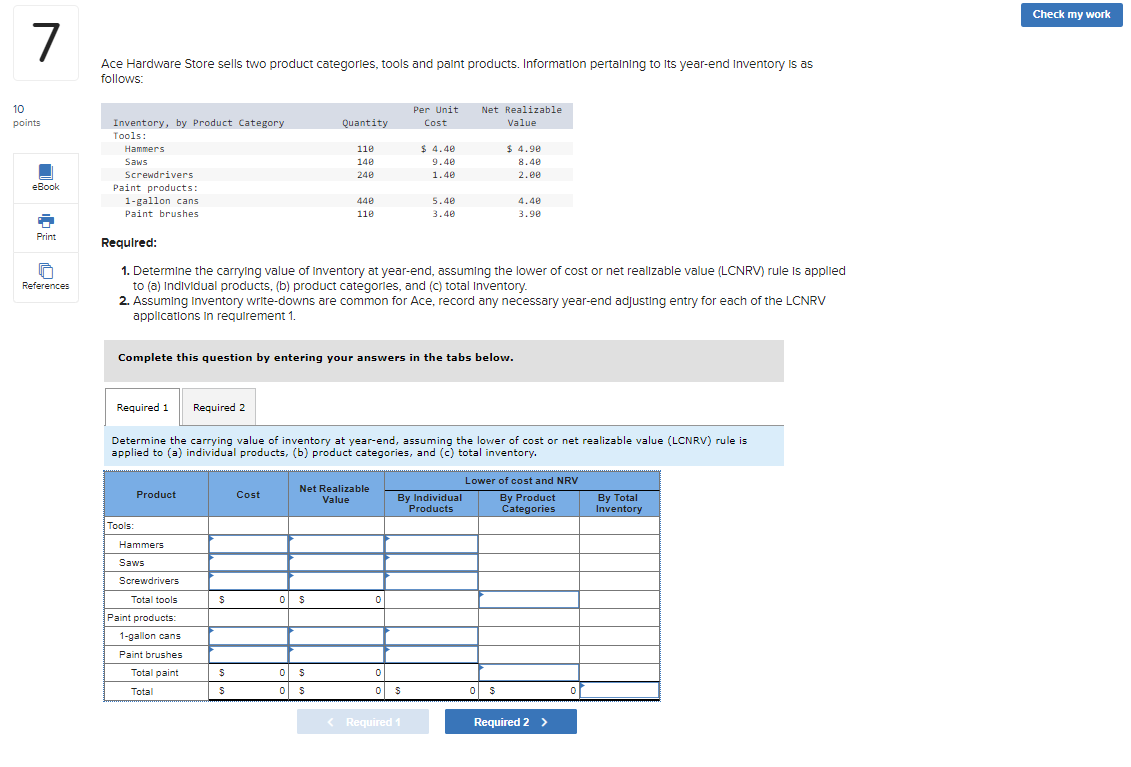
Task: Select the Saws Cost input cell
Action: tap(249, 562)
